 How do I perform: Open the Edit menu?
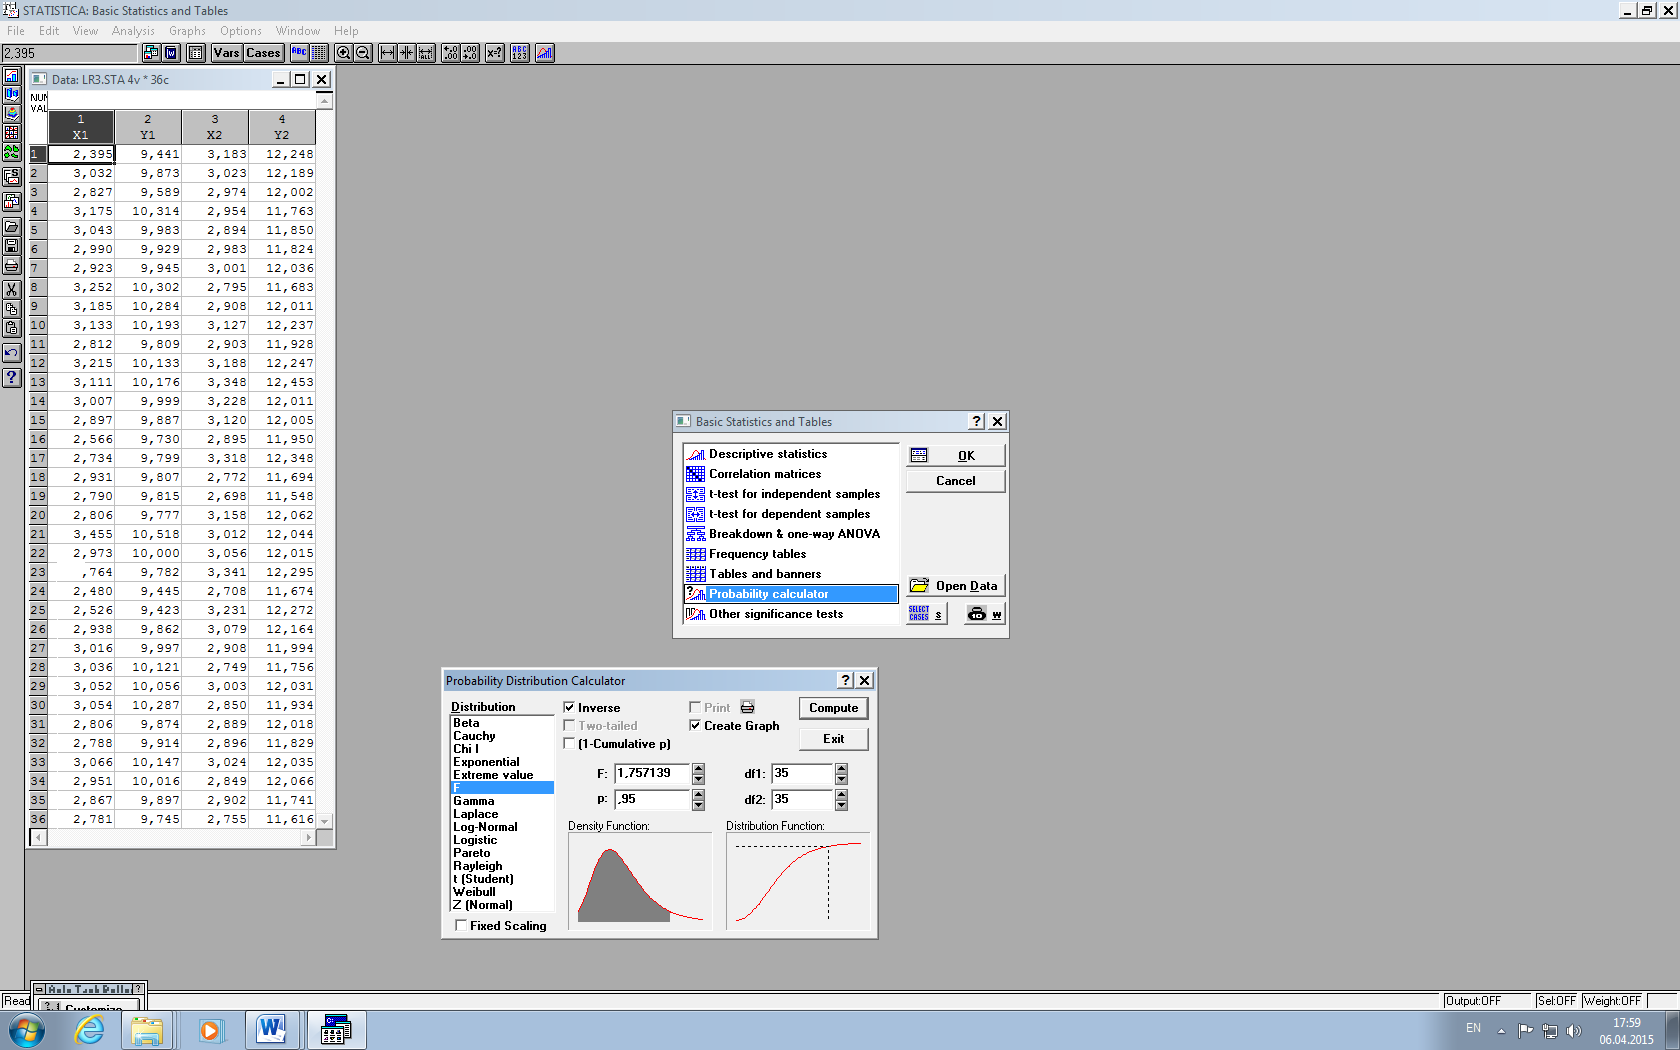pos(49,31)
